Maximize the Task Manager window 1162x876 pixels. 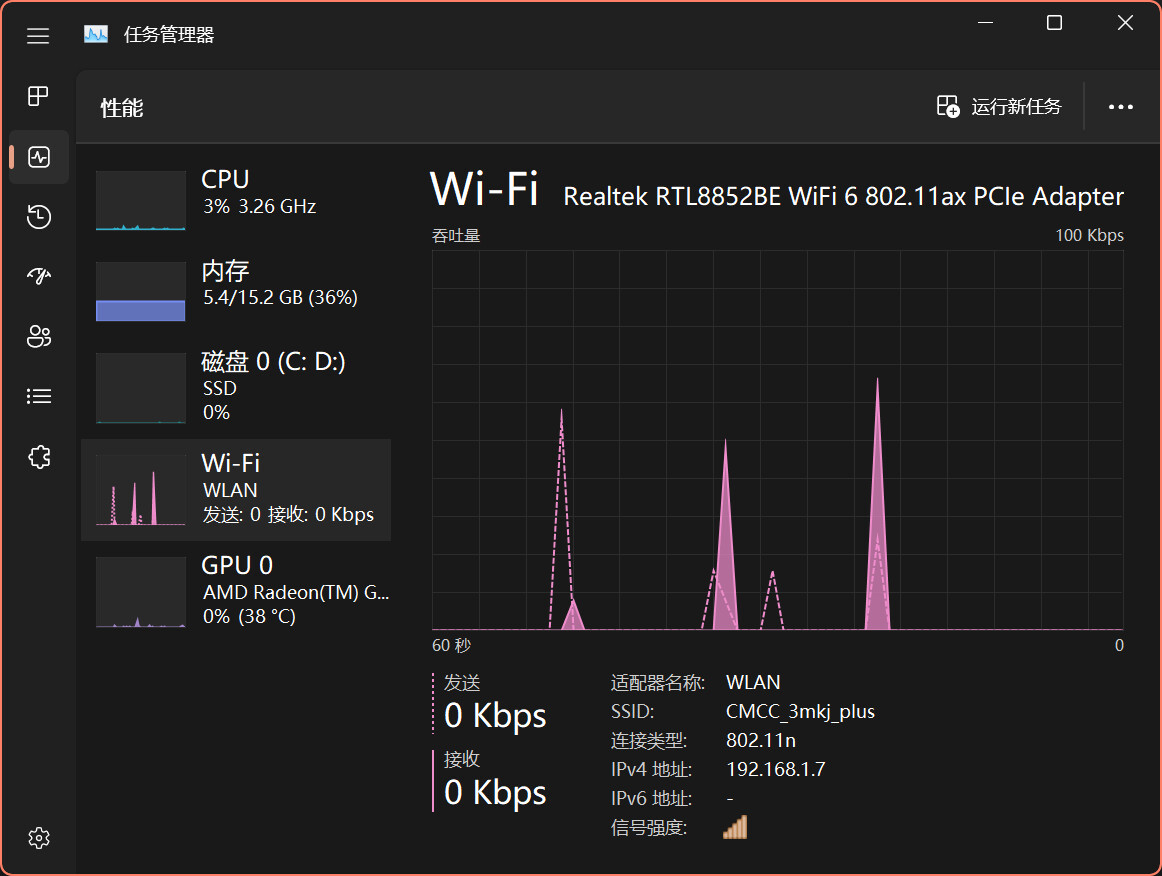click(x=1054, y=23)
